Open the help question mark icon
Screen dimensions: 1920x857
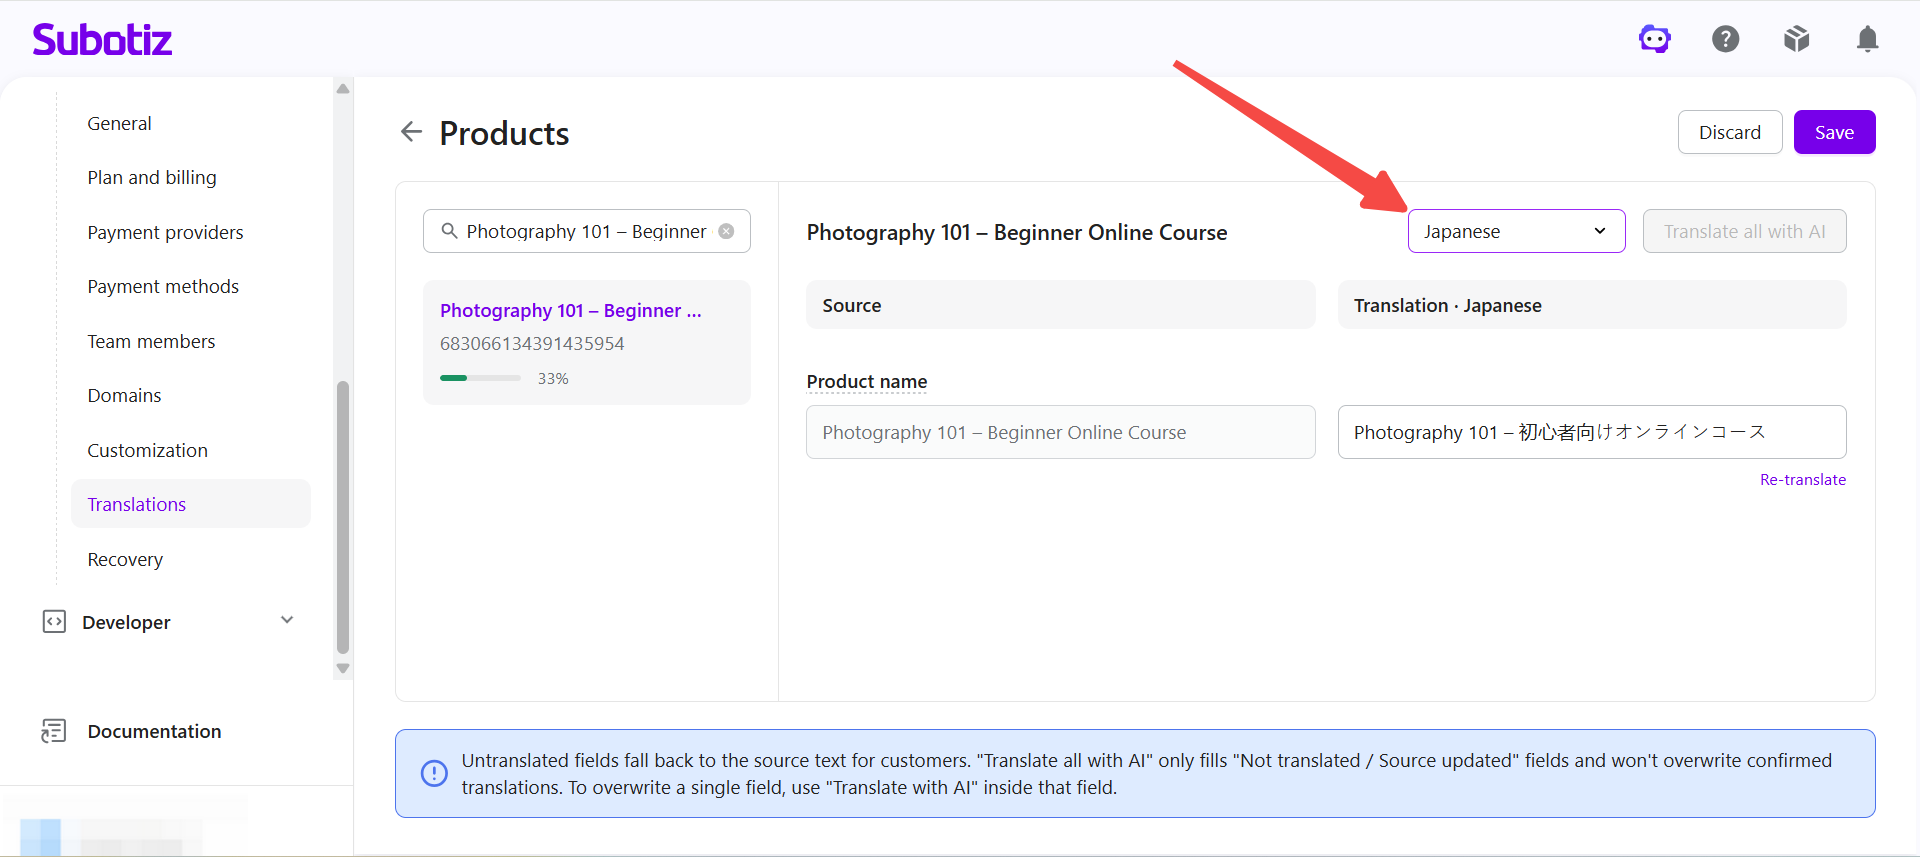click(x=1726, y=39)
